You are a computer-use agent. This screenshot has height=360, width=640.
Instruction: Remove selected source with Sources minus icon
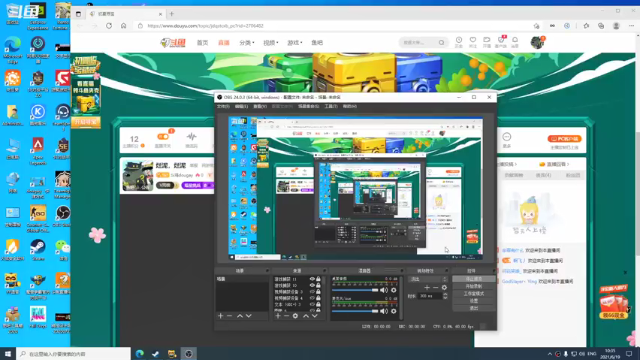click(x=287, y=316)
